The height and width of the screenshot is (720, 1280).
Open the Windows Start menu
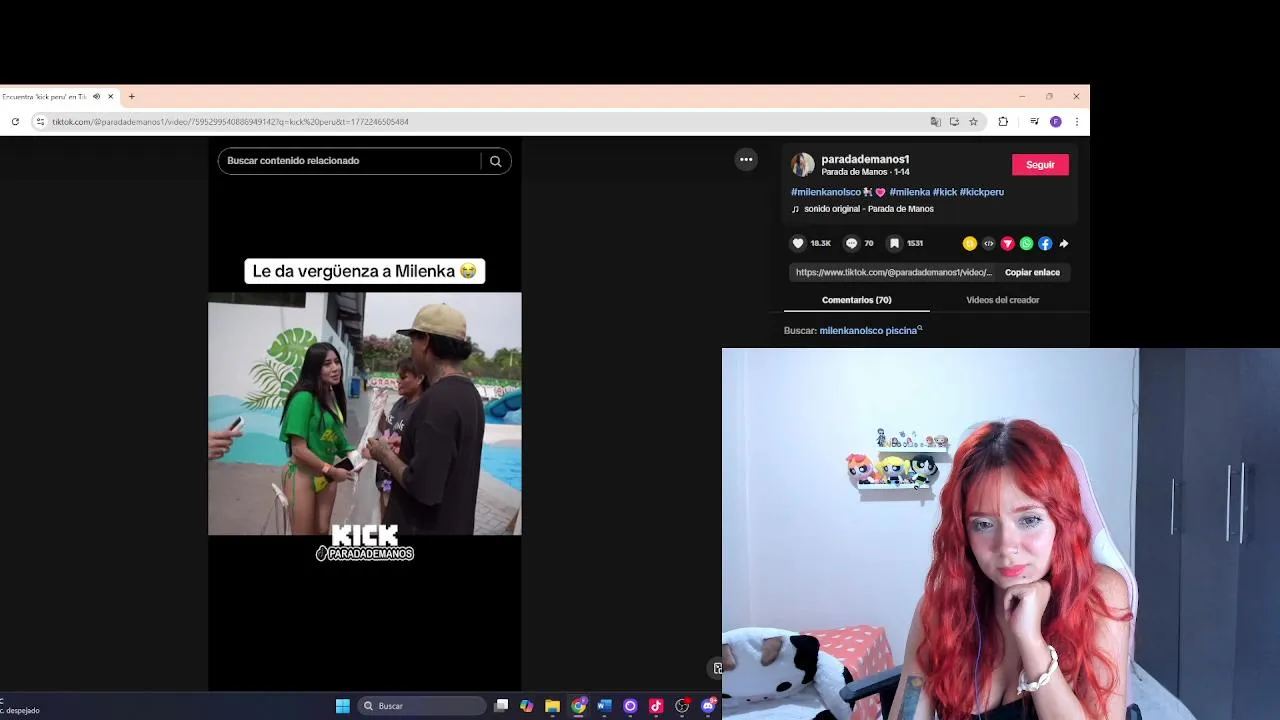tap(343, 706)
